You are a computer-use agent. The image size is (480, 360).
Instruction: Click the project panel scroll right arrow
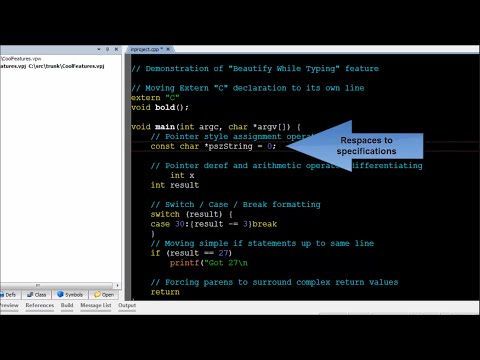(x=117, y=285)
